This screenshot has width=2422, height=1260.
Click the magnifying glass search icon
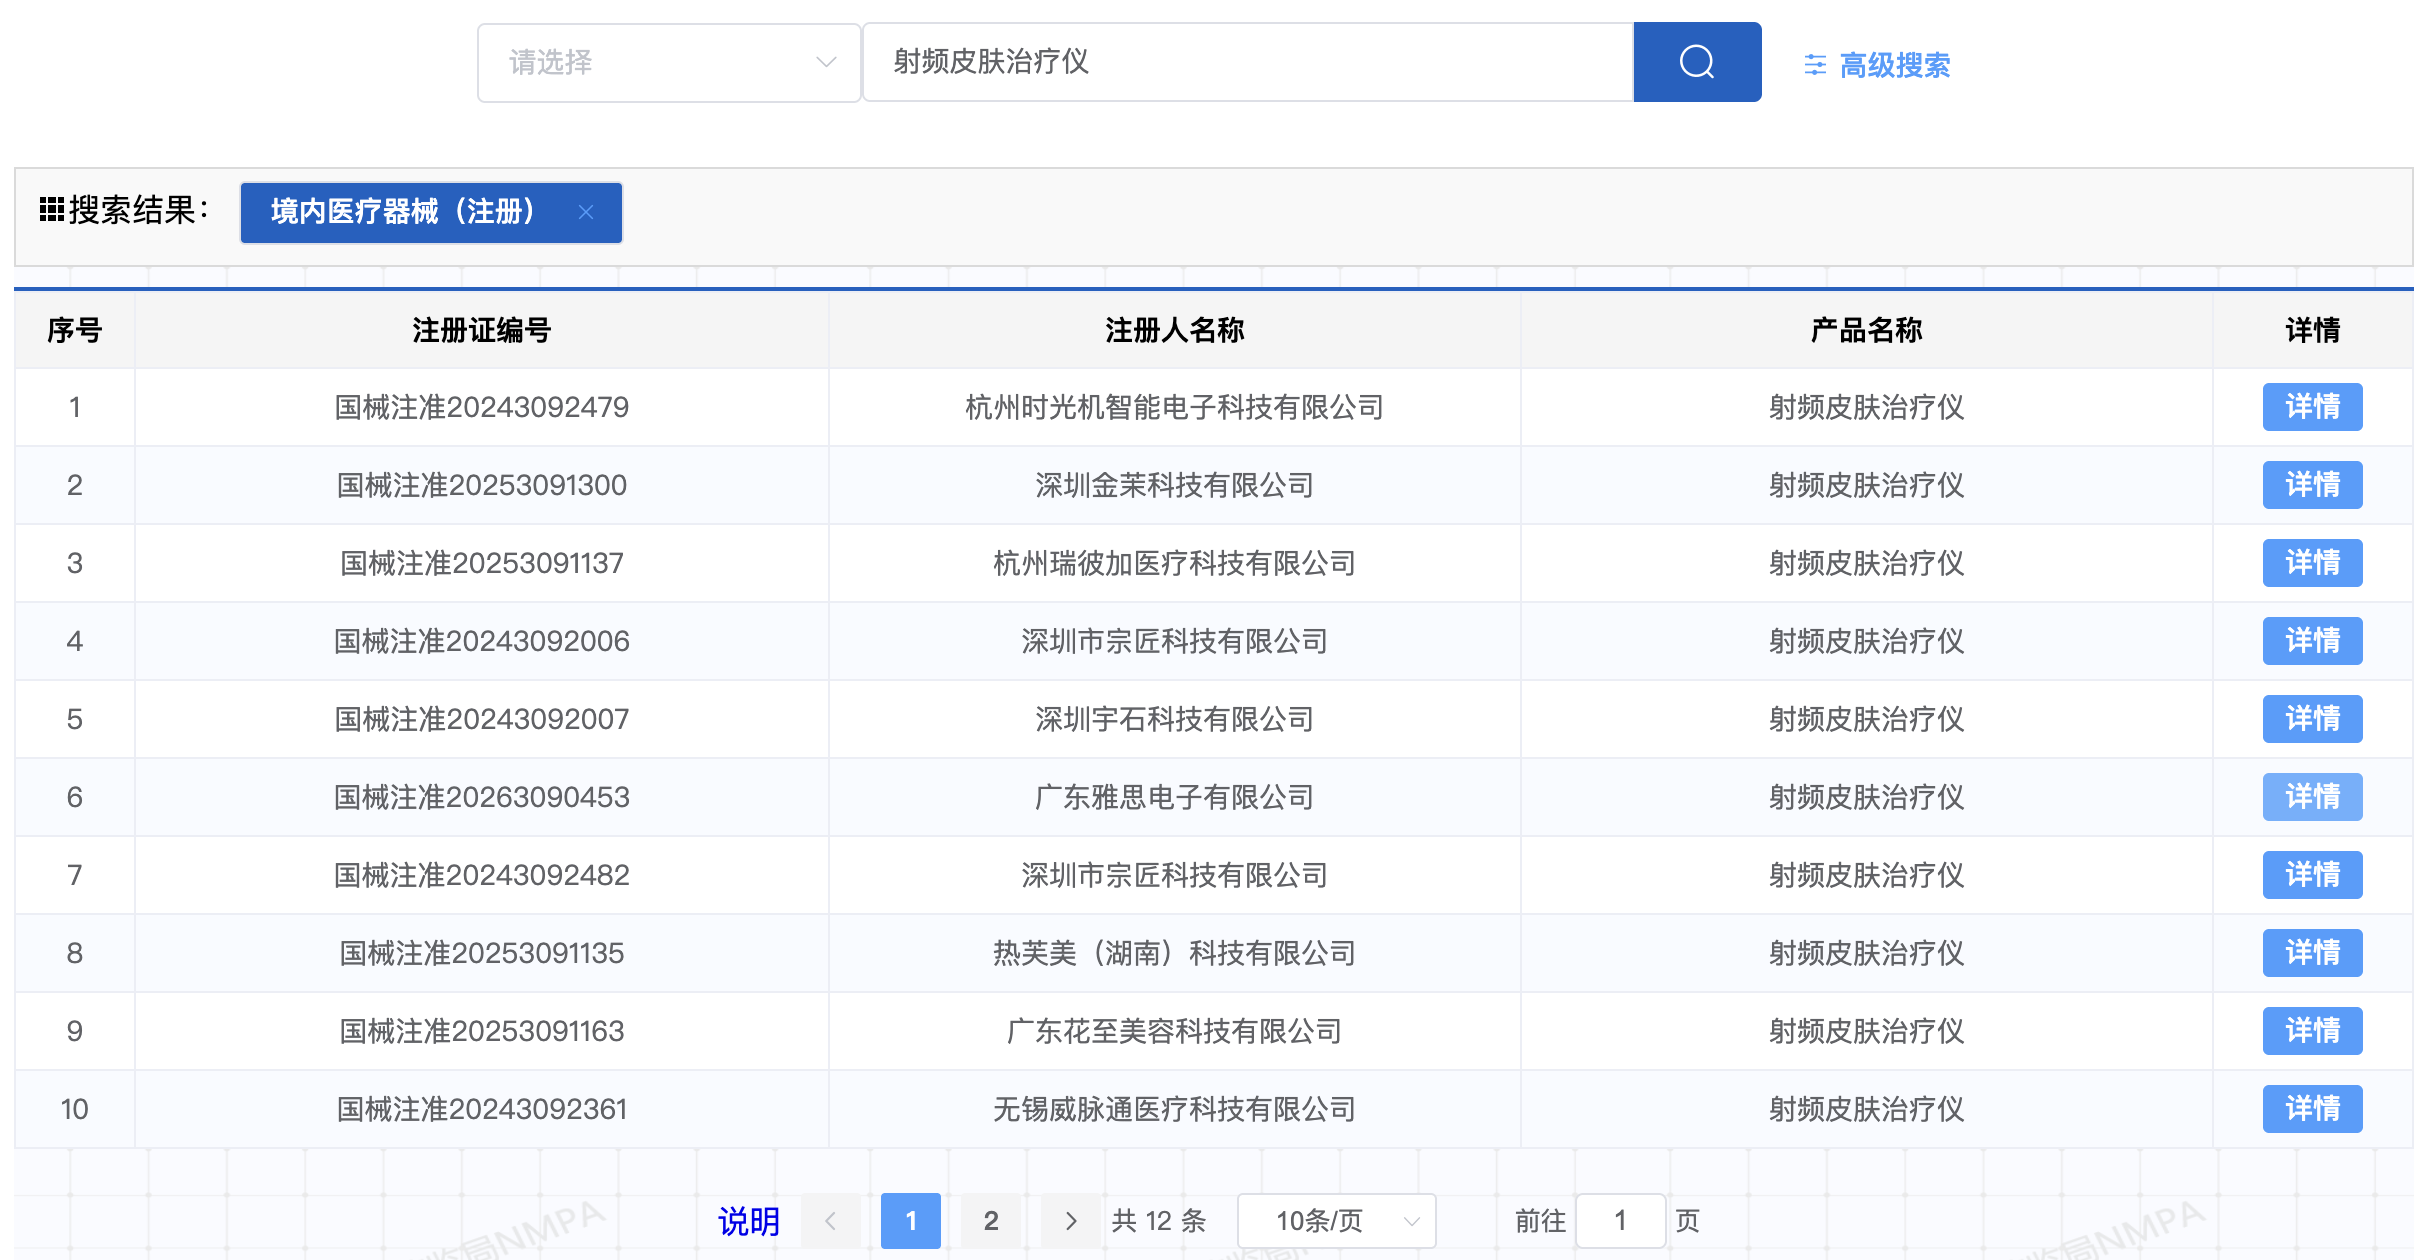coord(1696,62)
